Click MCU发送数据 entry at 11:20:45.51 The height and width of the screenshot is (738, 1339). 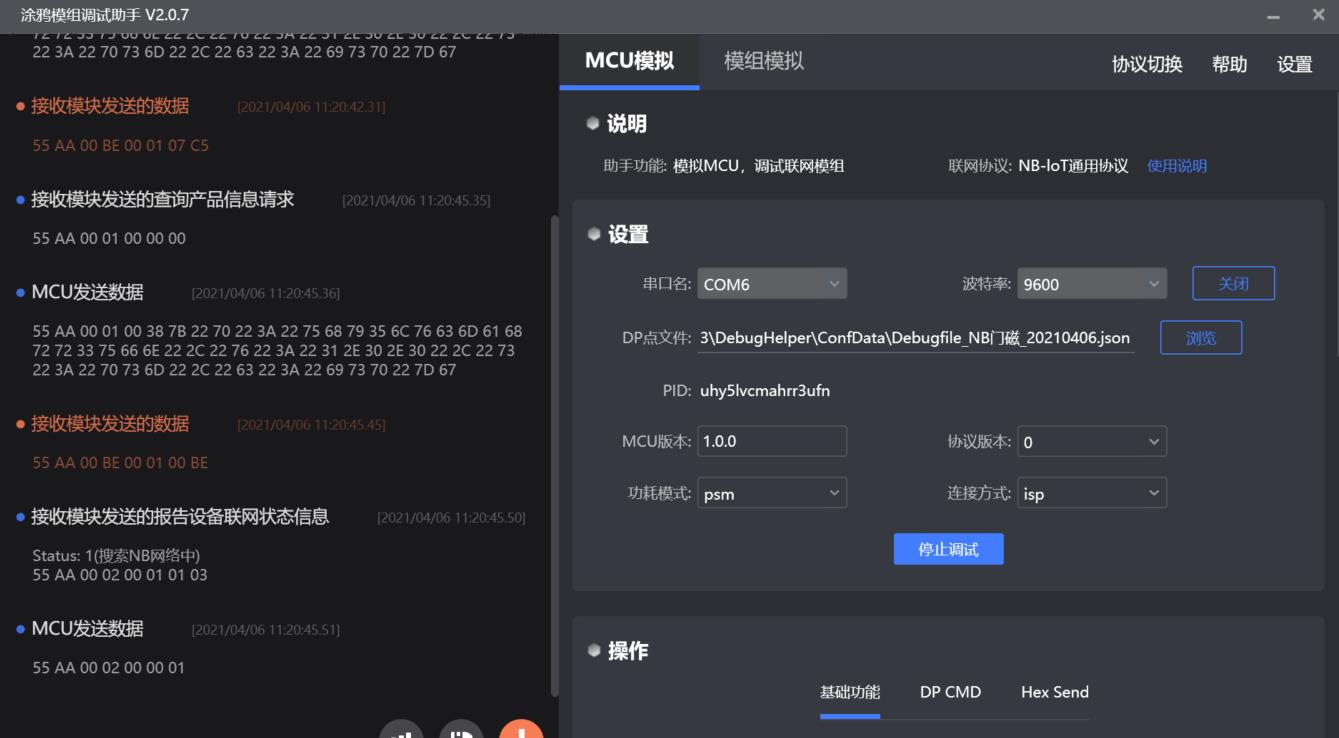point(87,629)
